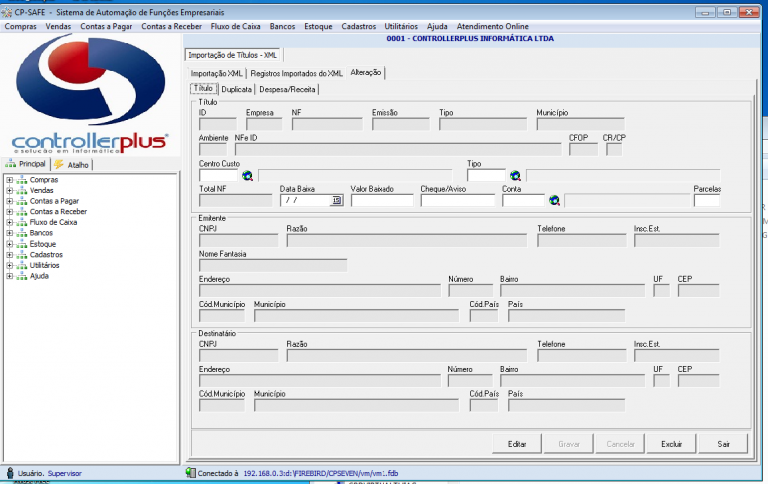Open the Utilitários menu
The width and height of the screenshot is (768, 484).
coord(401,26)
